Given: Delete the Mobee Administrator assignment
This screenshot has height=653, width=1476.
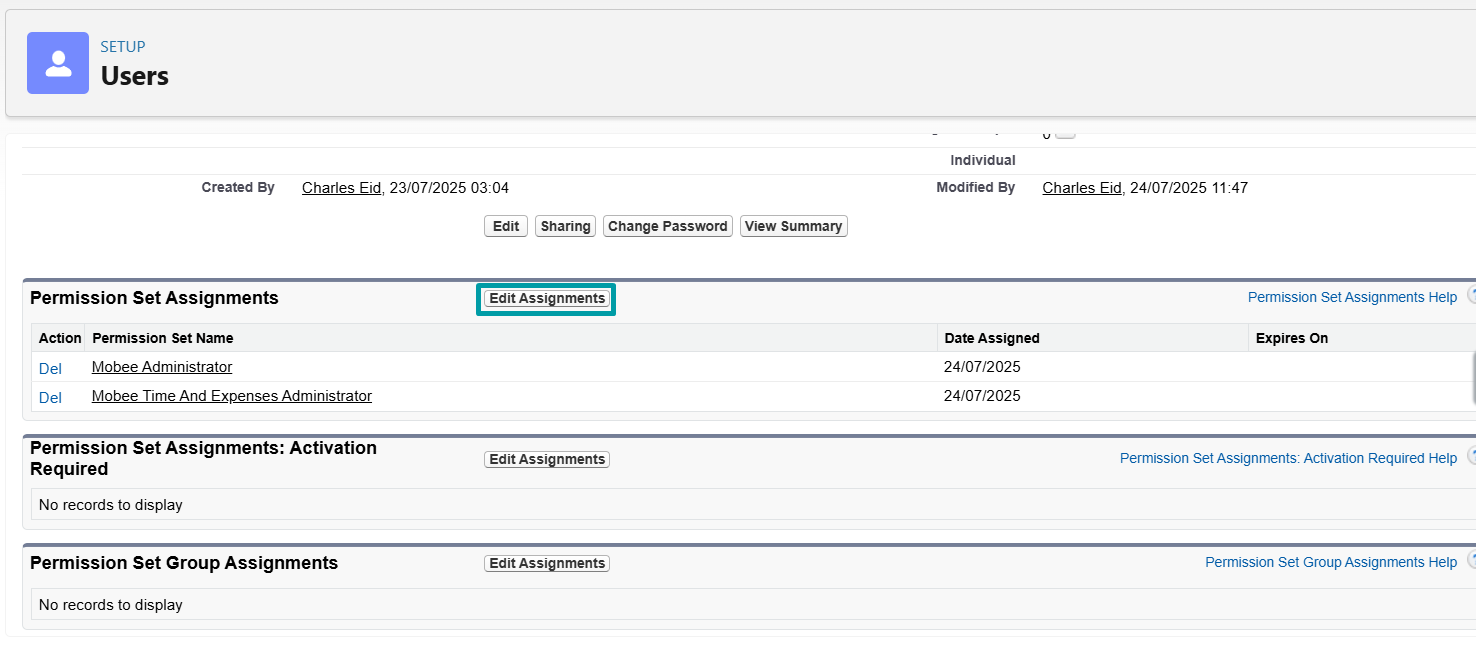Looking at the screenshot, I should coord(50,368).
